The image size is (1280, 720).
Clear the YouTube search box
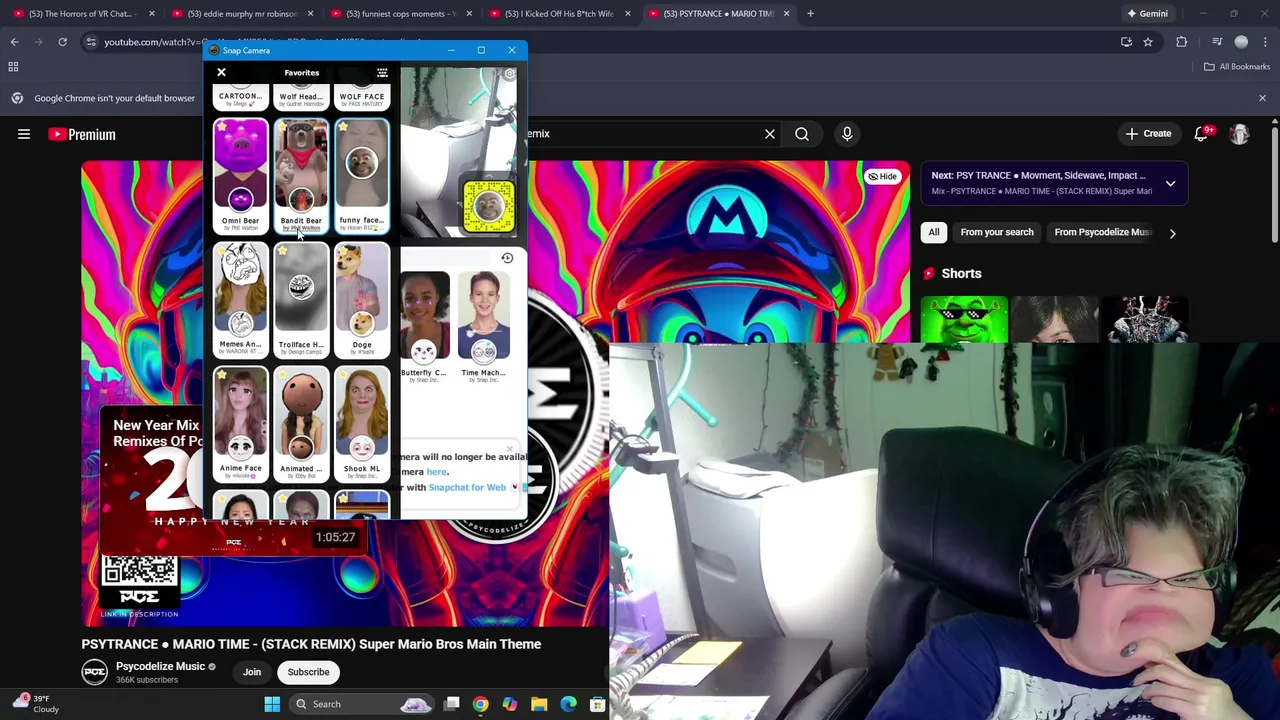tap(770, 133)
